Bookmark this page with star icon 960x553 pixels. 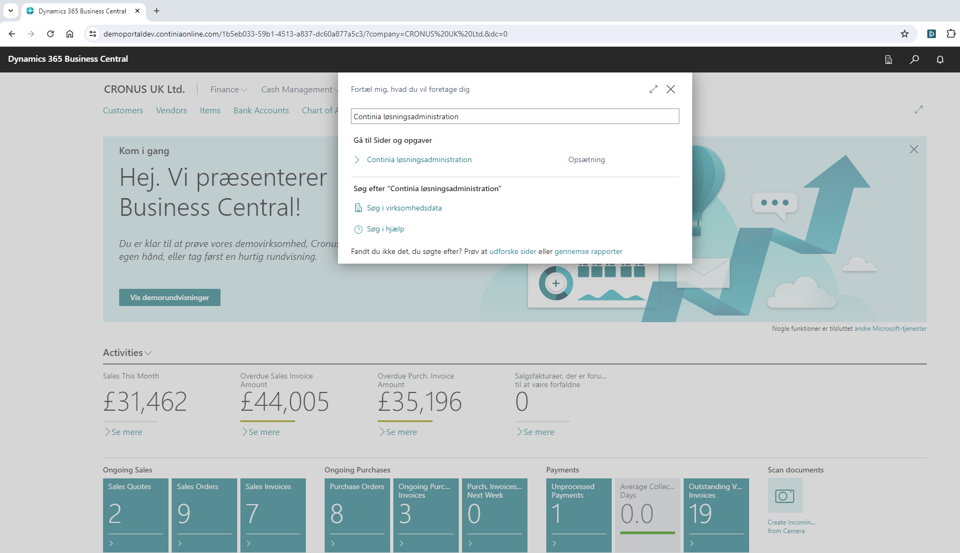coord(904,34)
